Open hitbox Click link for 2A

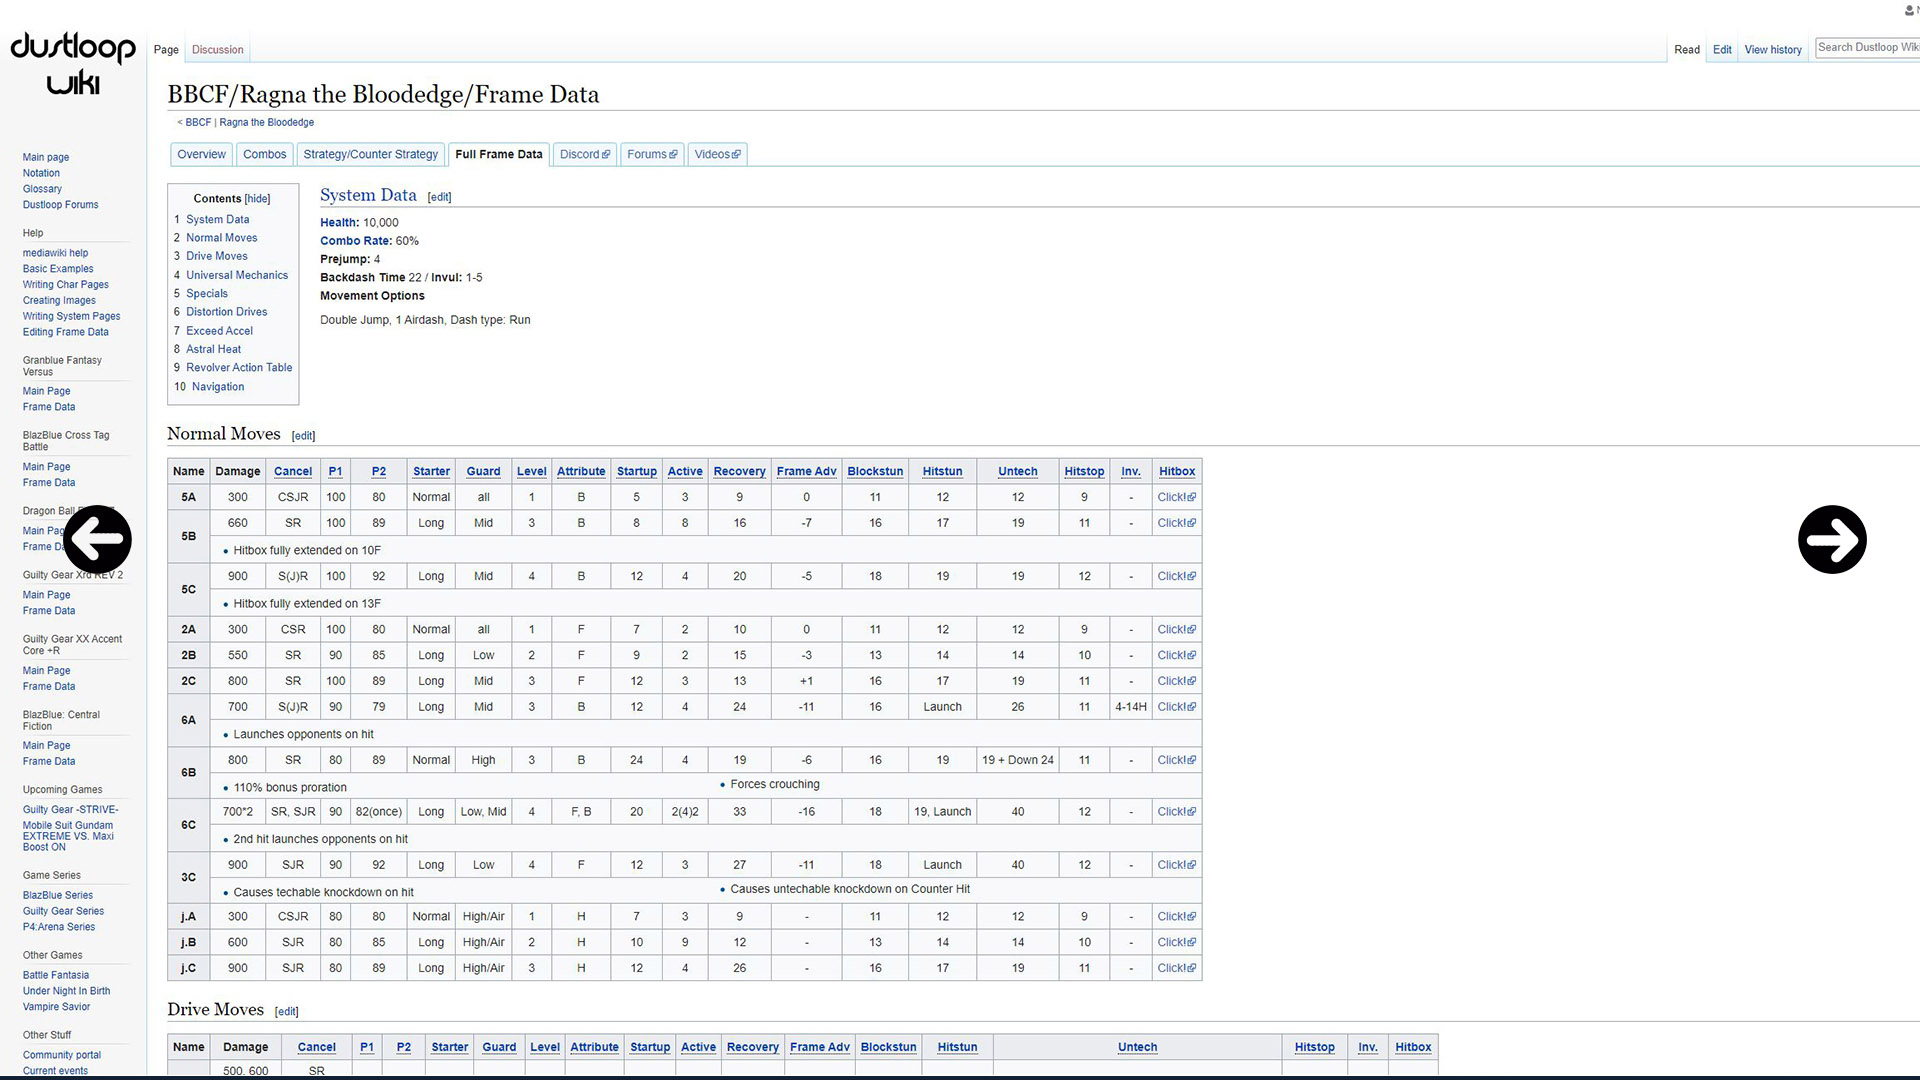click(x=1176, y=629)
